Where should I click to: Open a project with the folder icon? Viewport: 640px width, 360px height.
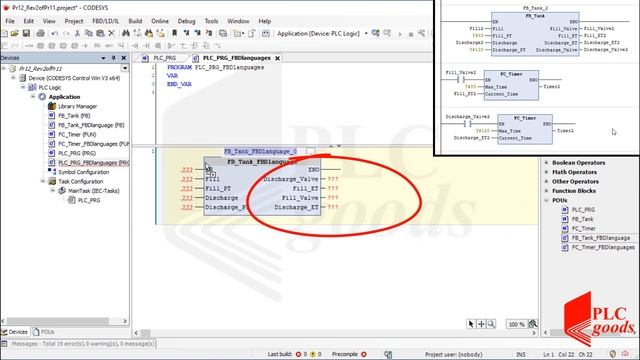pyautogui.click(x=14, y=33)
